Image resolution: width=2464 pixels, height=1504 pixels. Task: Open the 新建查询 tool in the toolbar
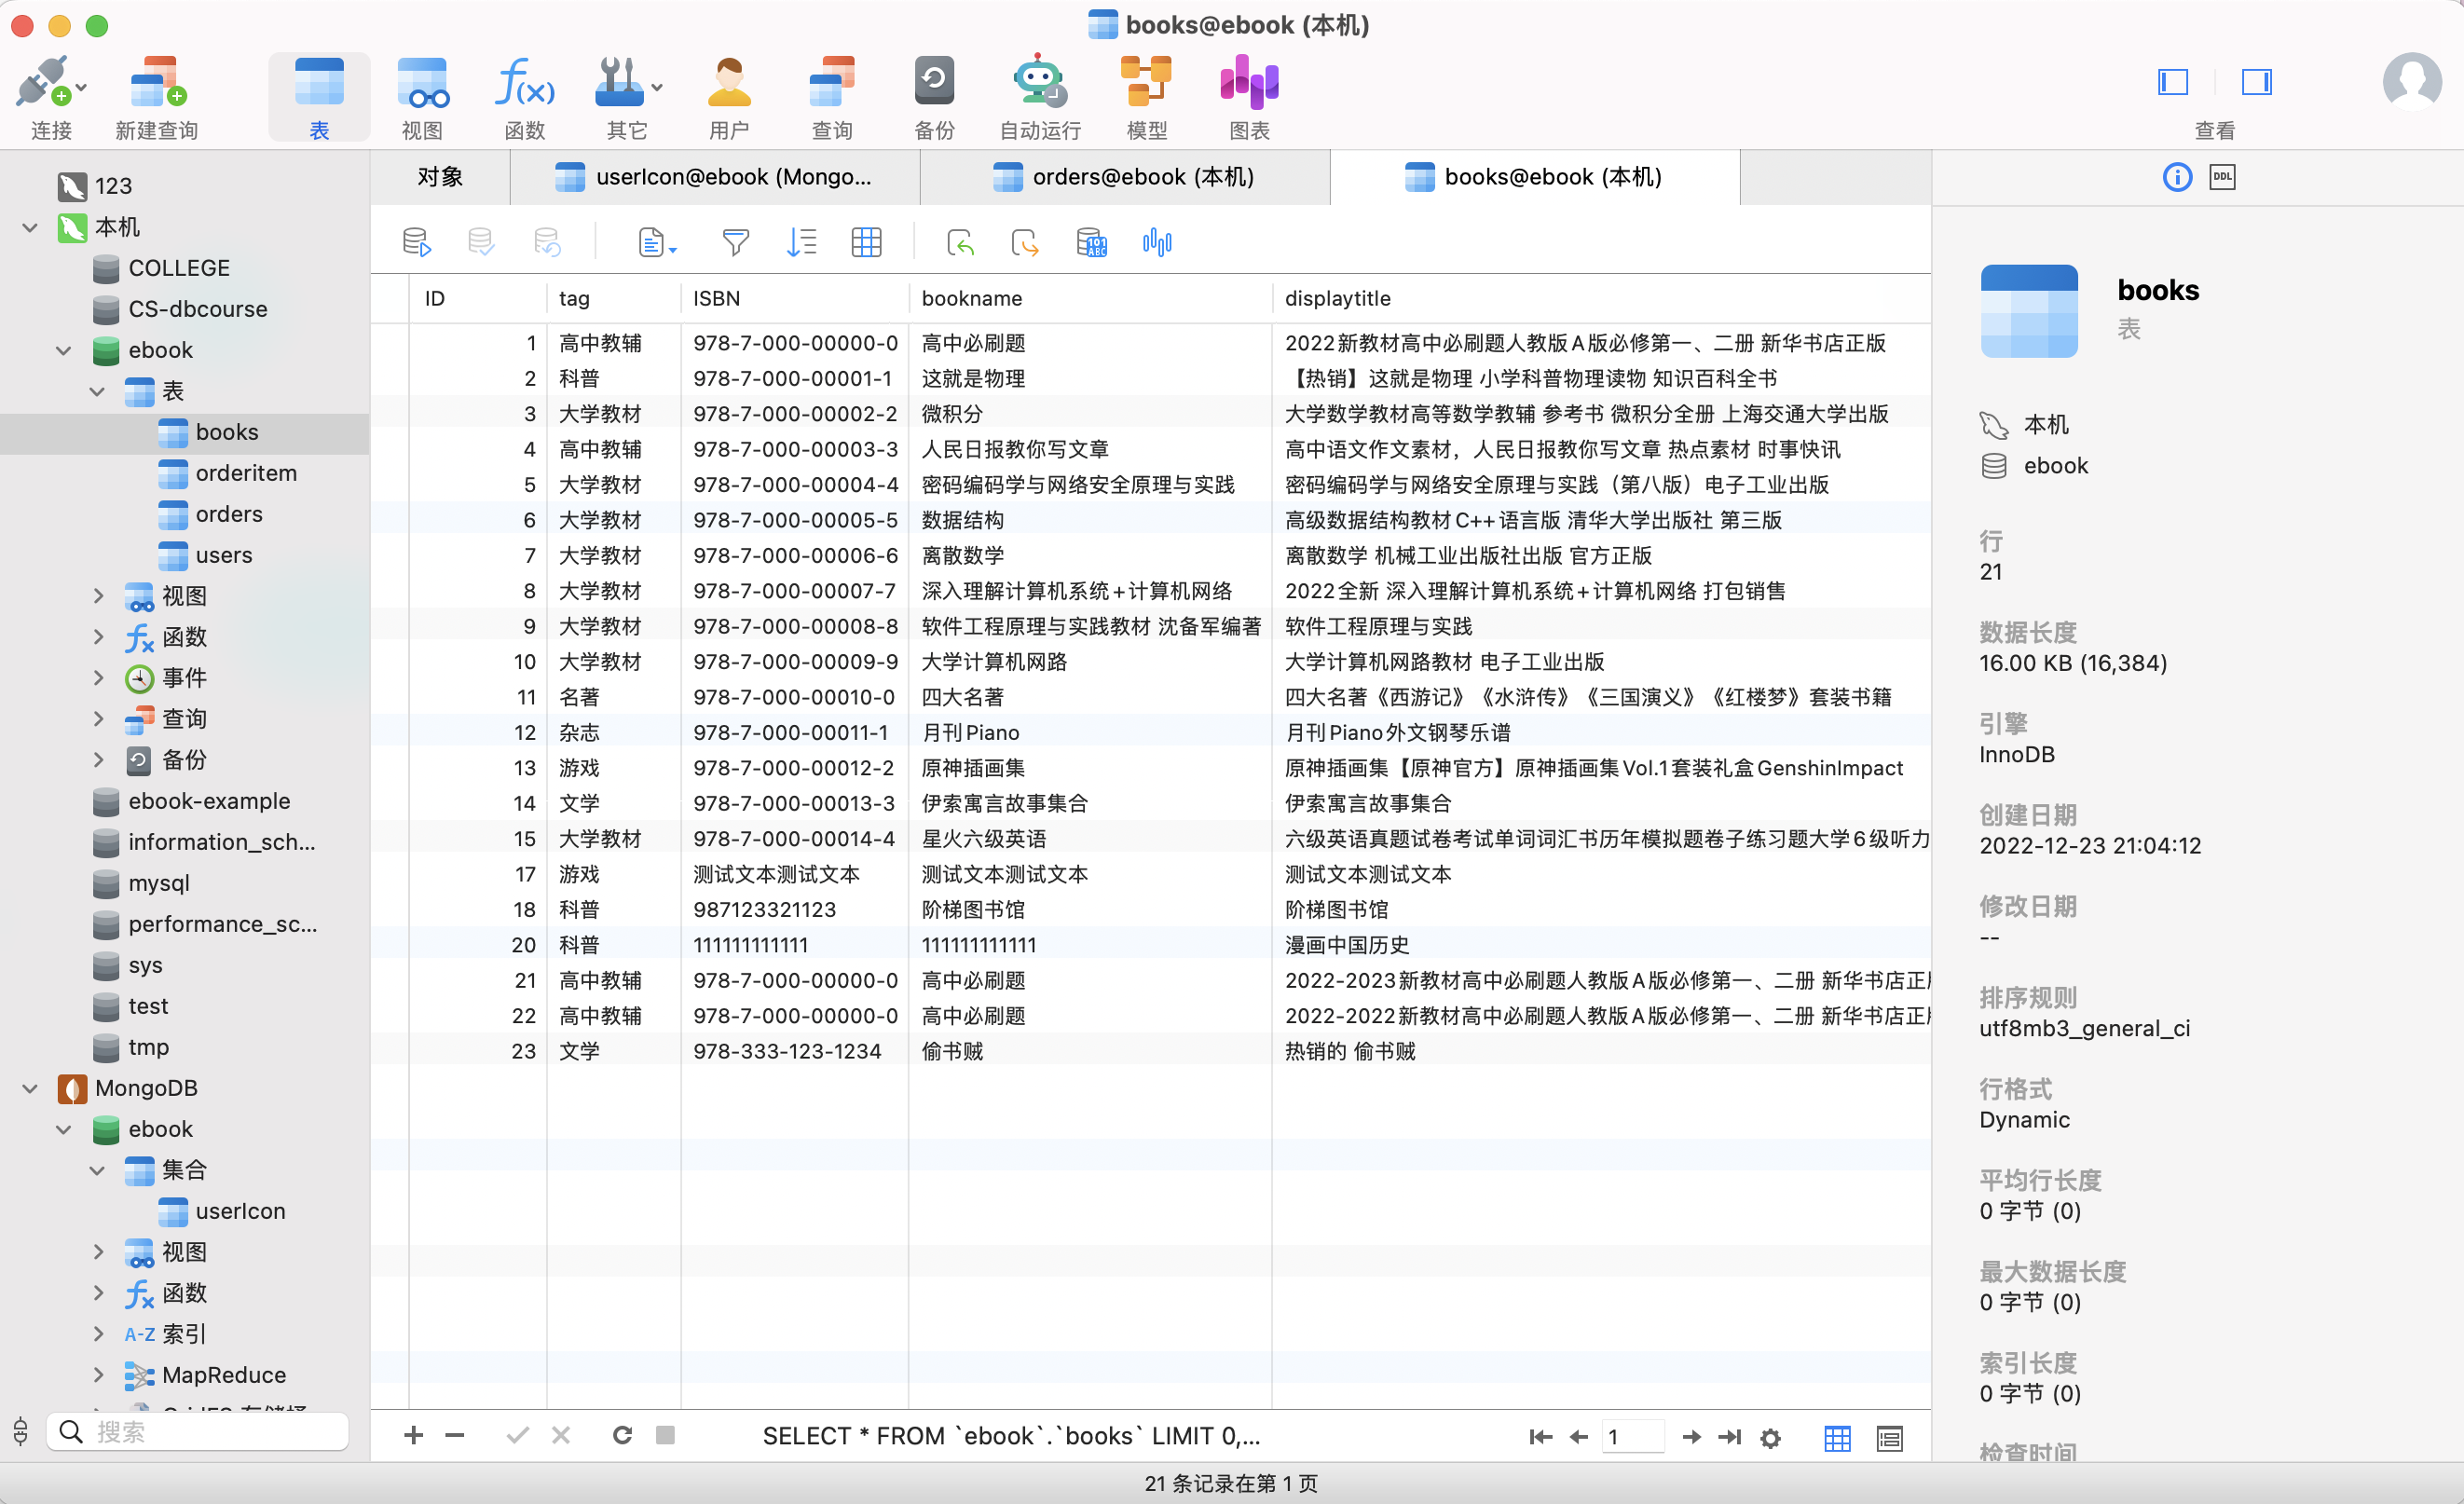point(155,95)
